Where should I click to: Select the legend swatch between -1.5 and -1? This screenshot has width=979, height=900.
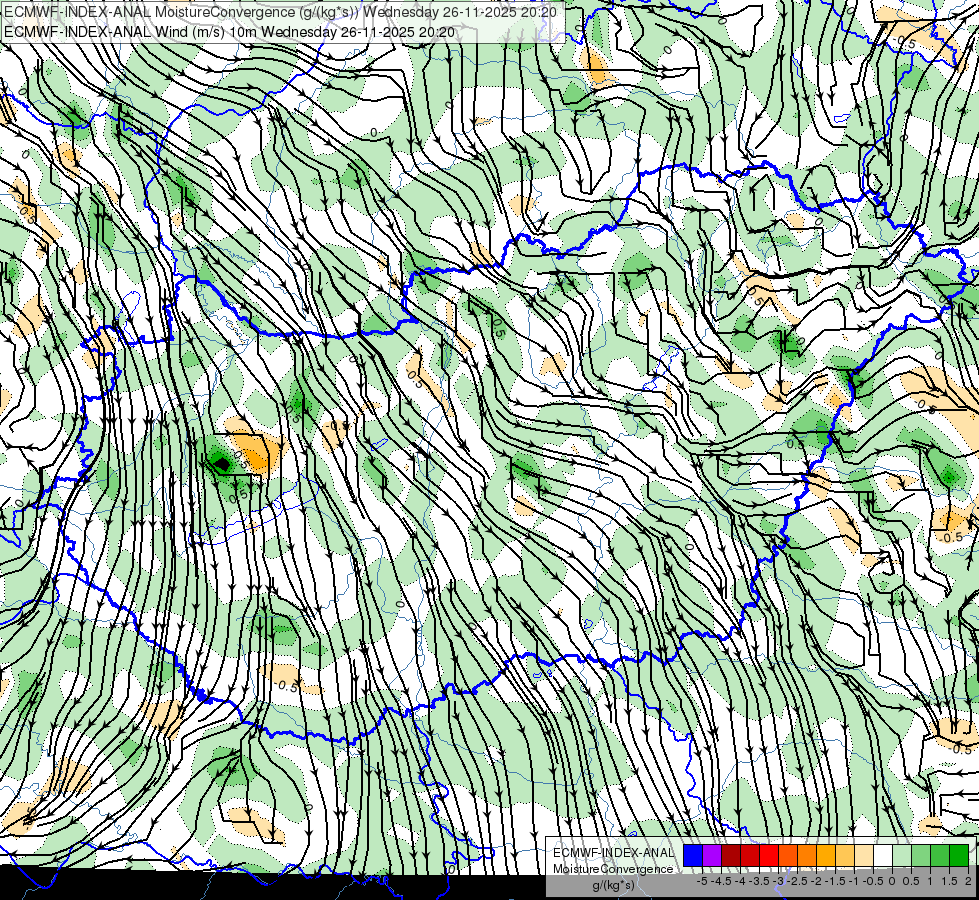[x=845, y=856]
